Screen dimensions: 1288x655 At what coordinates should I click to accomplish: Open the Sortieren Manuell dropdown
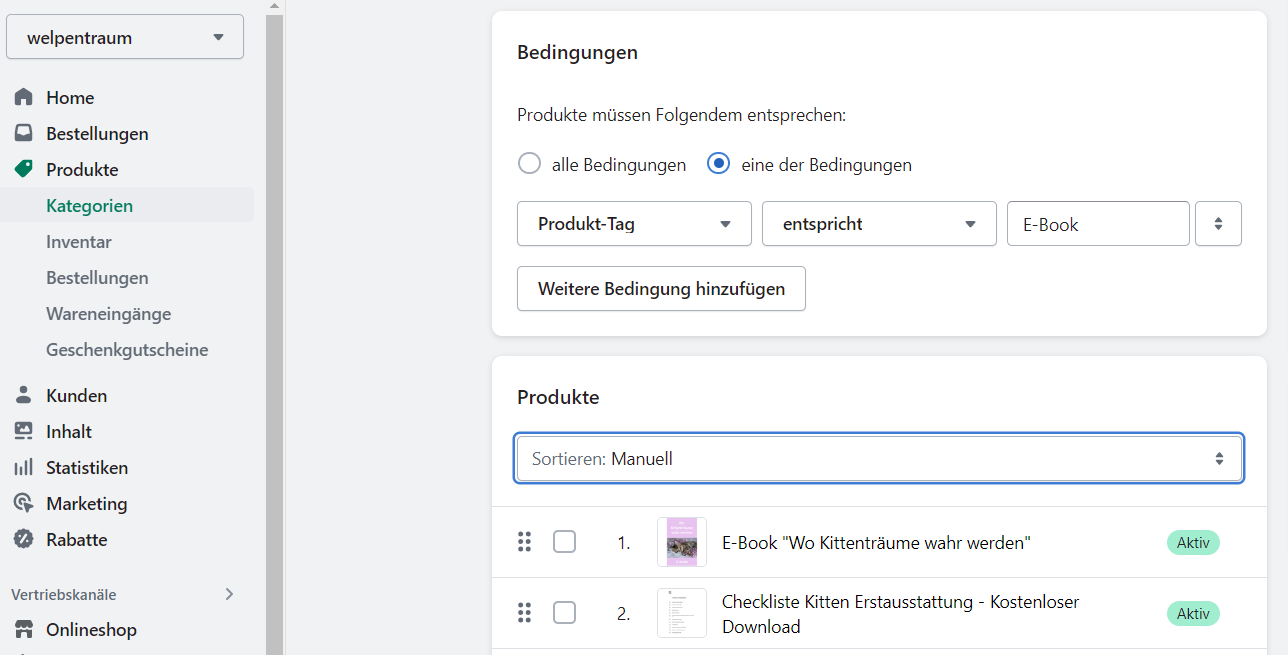tap(879, 459)
